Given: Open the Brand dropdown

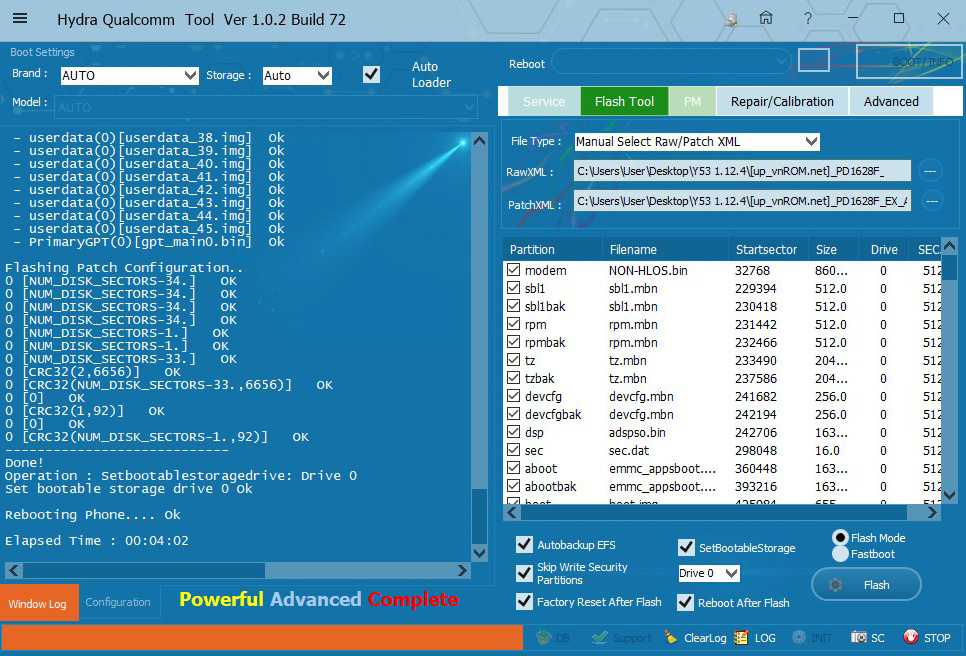Looking at the screenshot, I should 129,76.
